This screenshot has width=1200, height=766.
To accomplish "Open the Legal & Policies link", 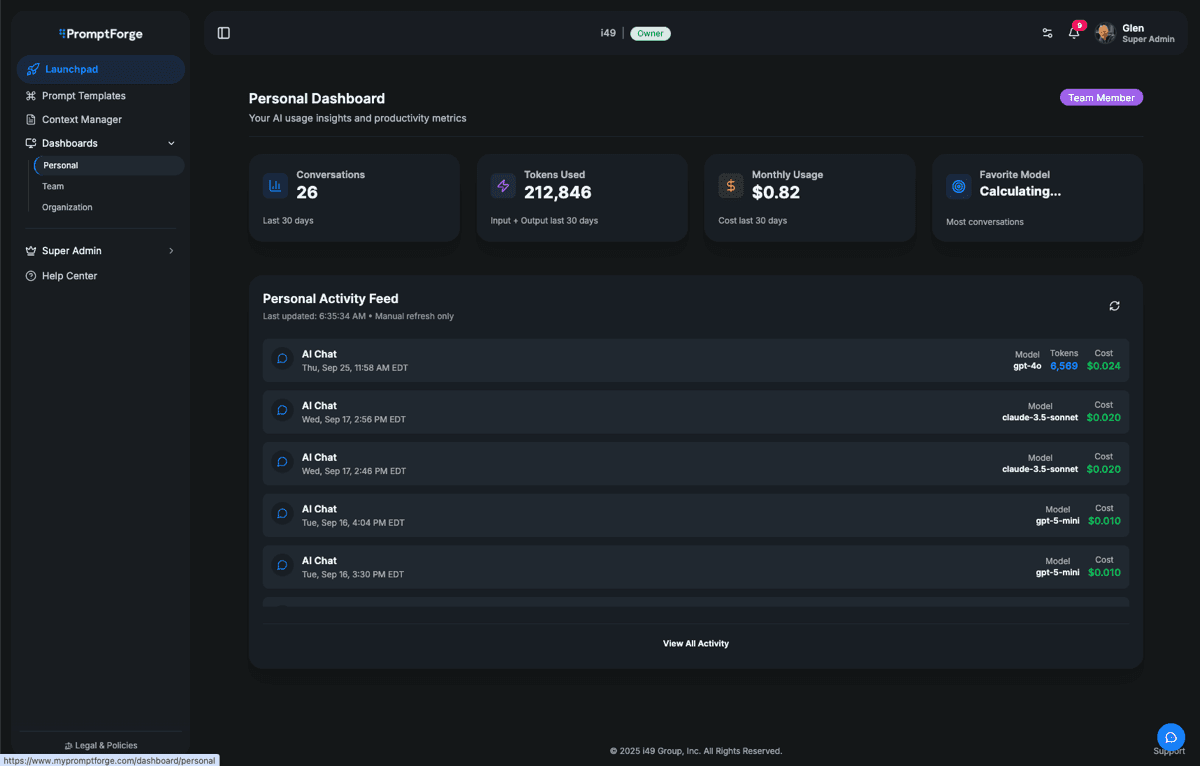I will pos(100,745).
